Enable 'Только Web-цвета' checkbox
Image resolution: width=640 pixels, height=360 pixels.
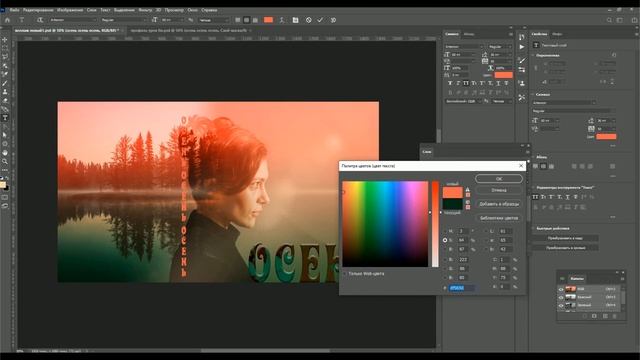(345, 274)
